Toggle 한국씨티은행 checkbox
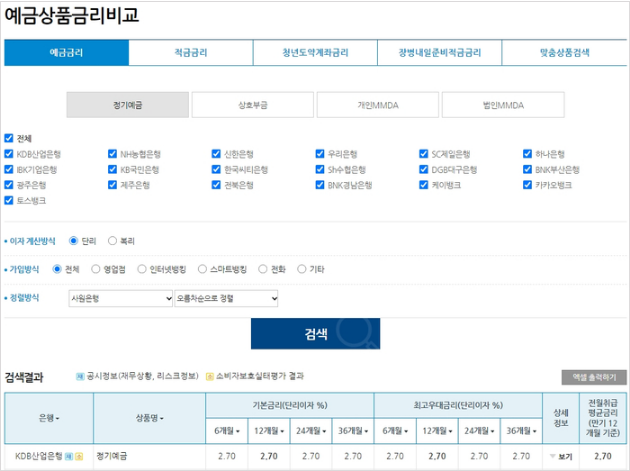Image resolution: width=630 pixels, height=471 pixels. tap(216, 169)
